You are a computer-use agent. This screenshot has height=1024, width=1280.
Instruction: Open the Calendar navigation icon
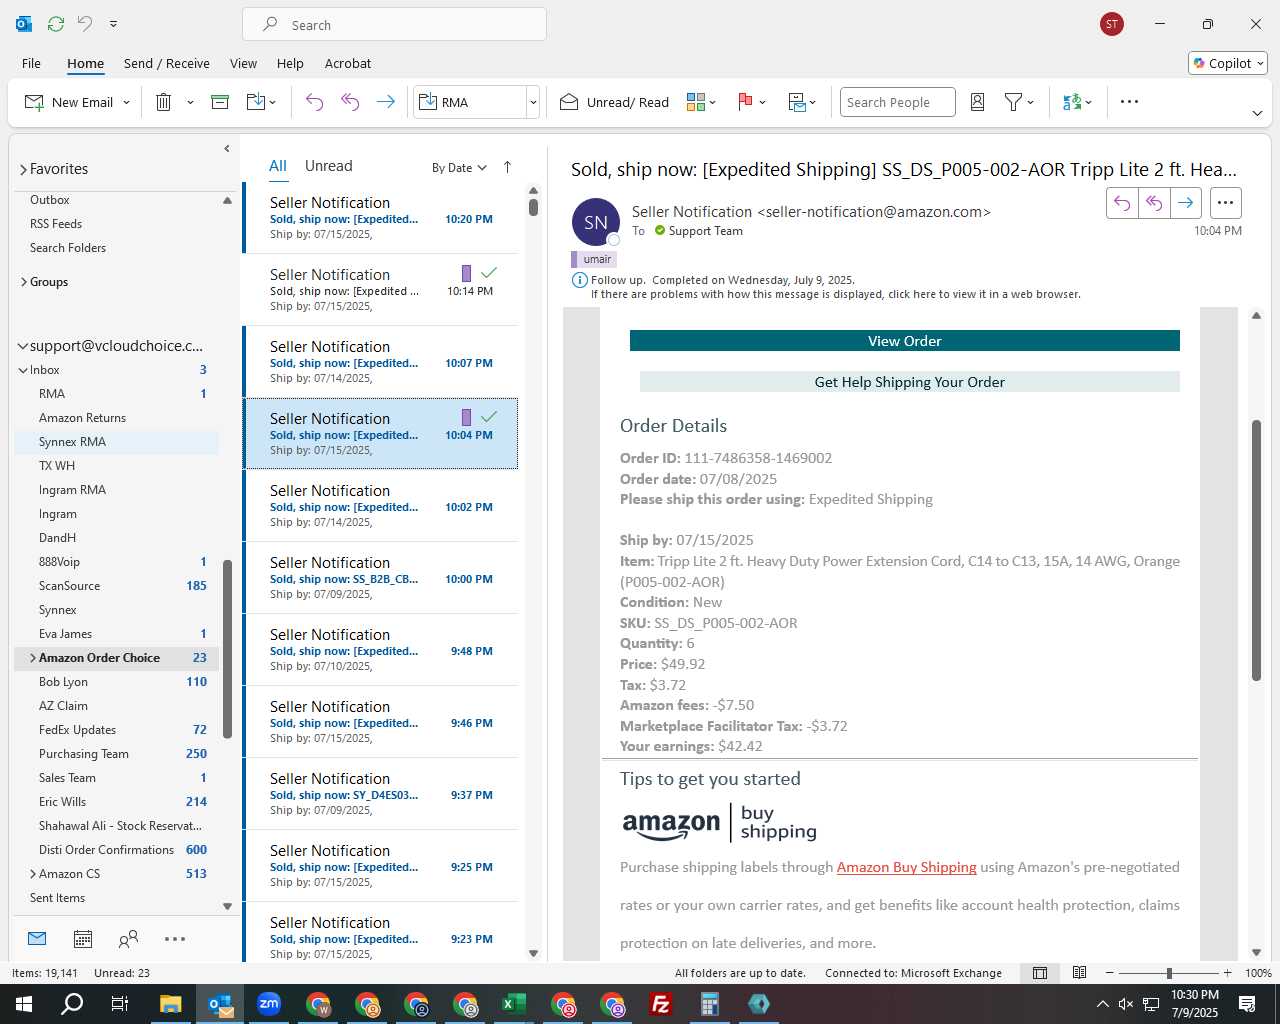[83, 938]
